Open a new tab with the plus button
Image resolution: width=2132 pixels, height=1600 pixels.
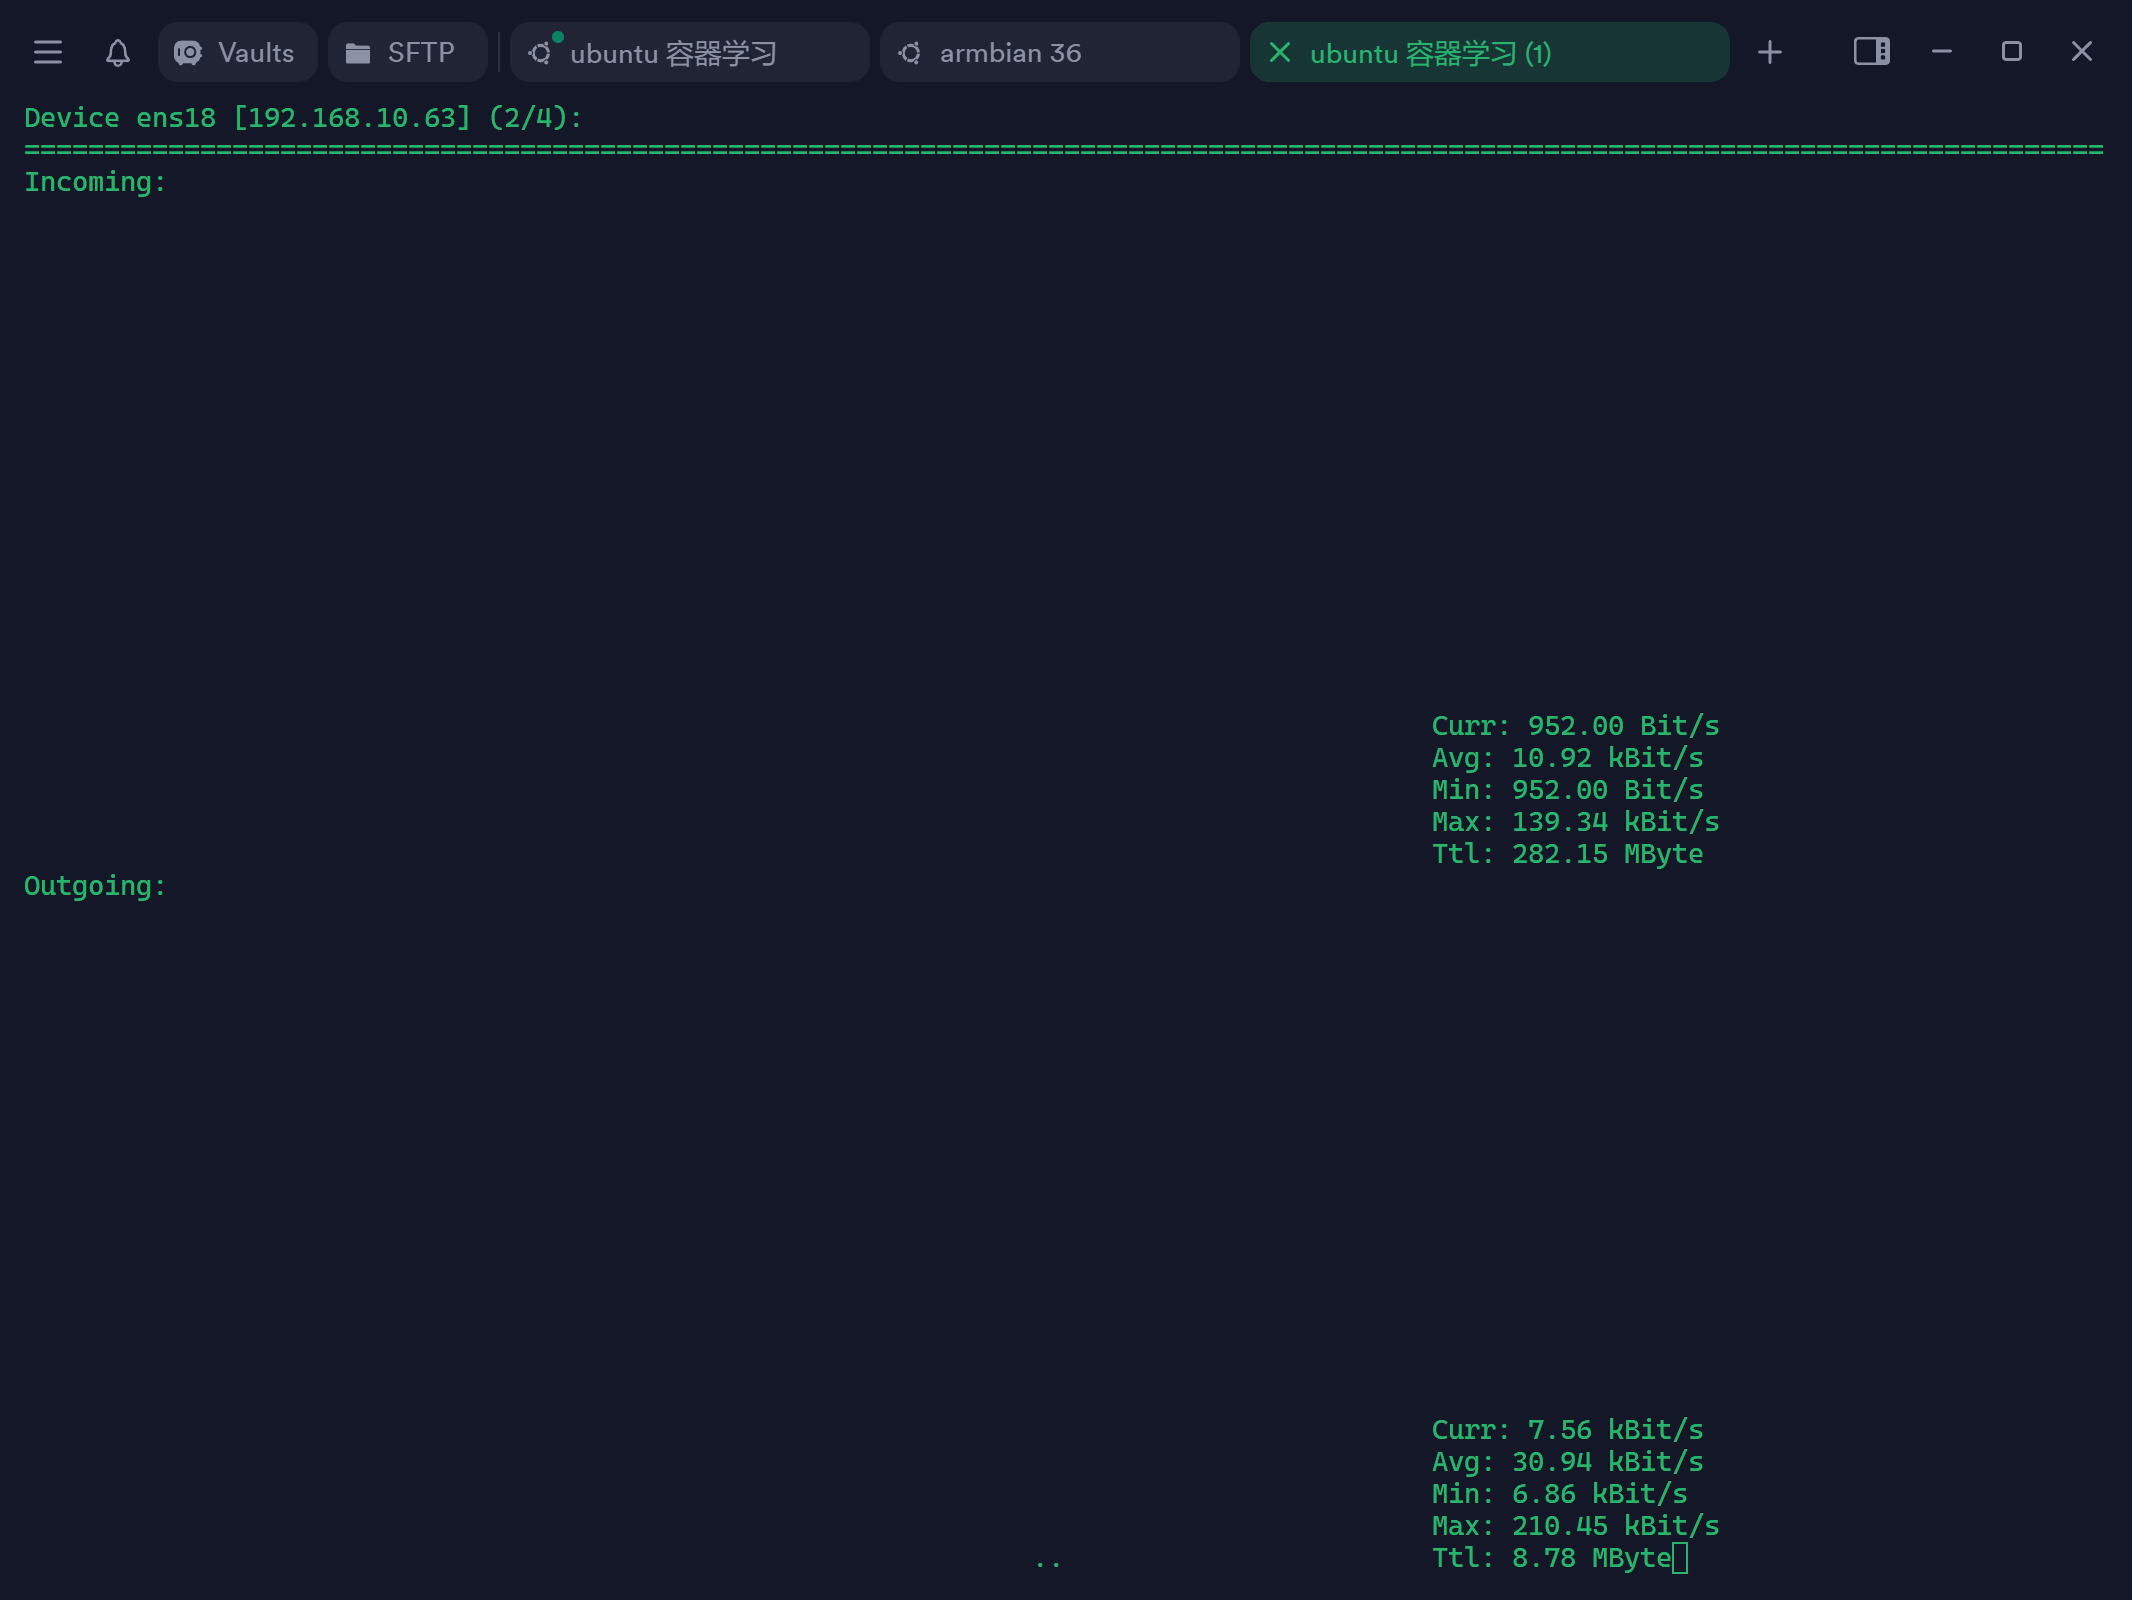pyautogui.click(x=1769, y=52)
